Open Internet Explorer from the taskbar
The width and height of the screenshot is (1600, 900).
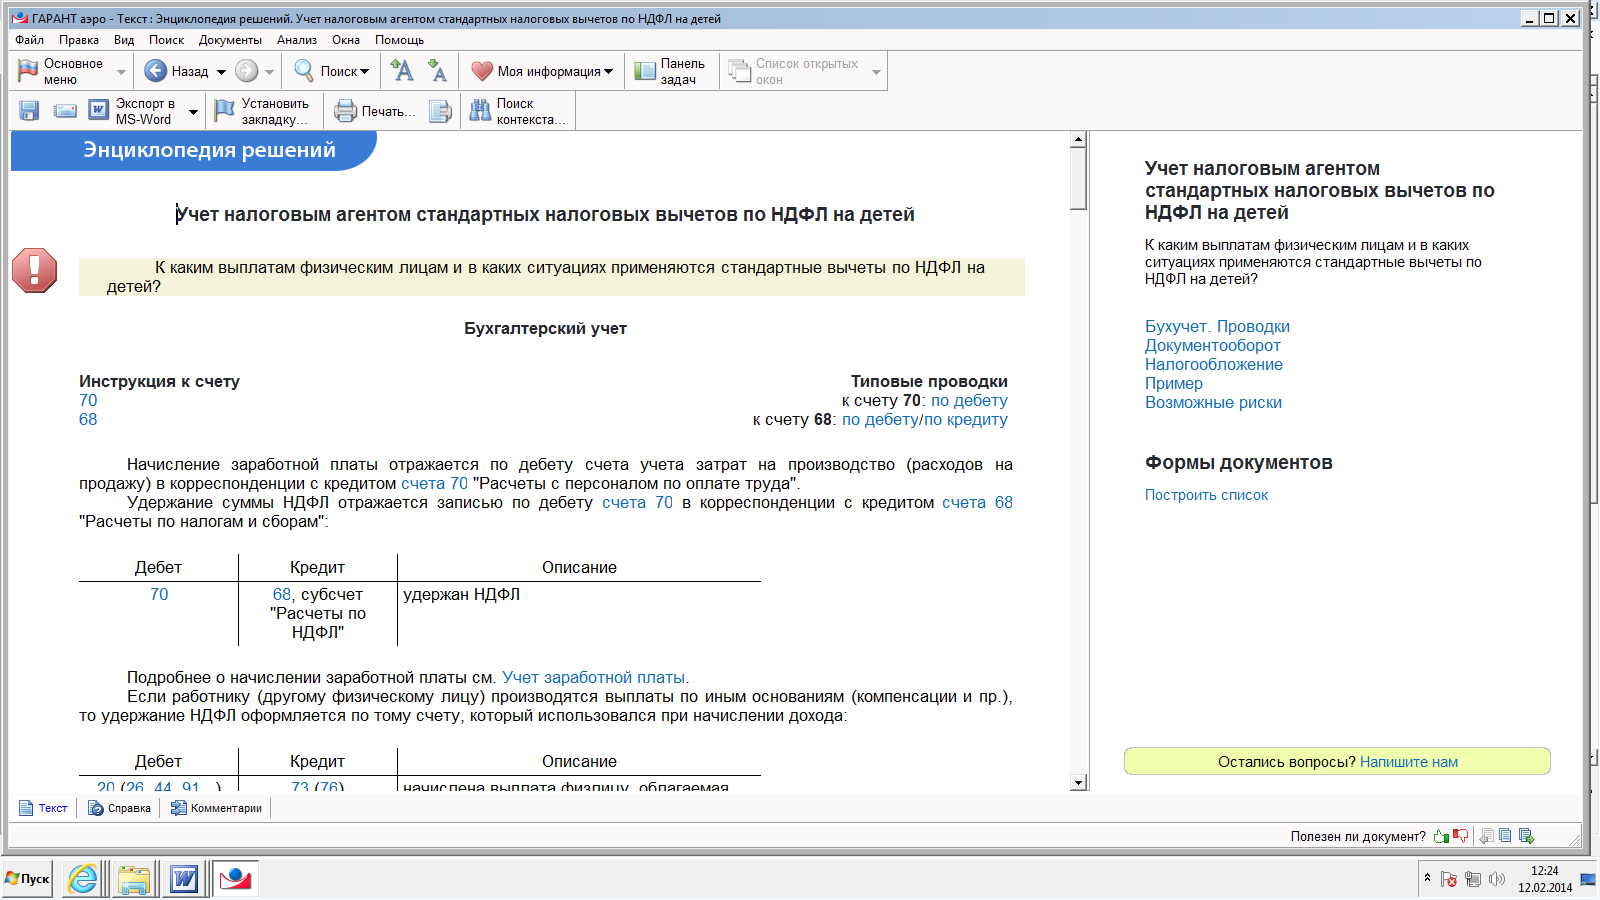[83, 879]
